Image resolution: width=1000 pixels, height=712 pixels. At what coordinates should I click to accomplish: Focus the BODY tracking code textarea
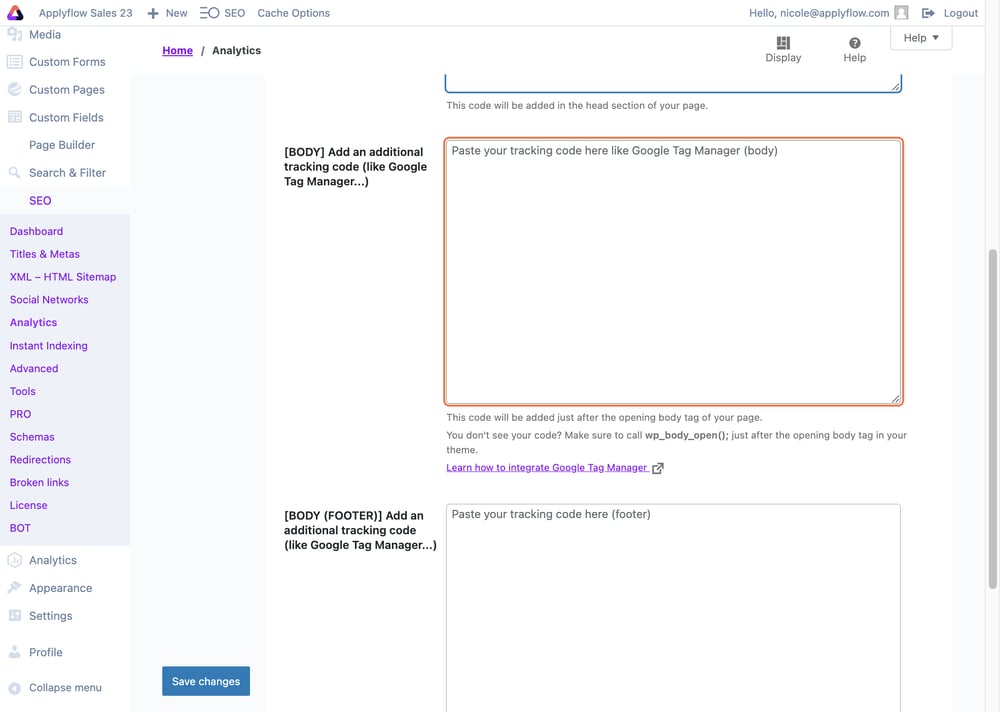673,272
